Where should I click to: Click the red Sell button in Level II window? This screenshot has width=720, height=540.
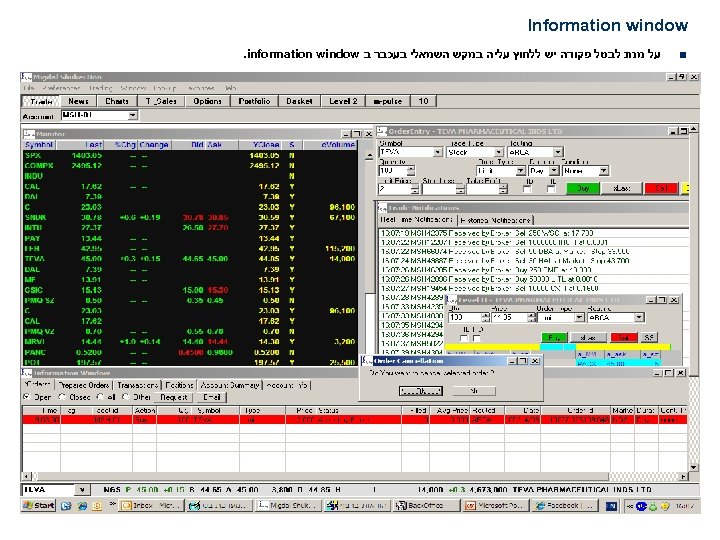pos(624,338)
